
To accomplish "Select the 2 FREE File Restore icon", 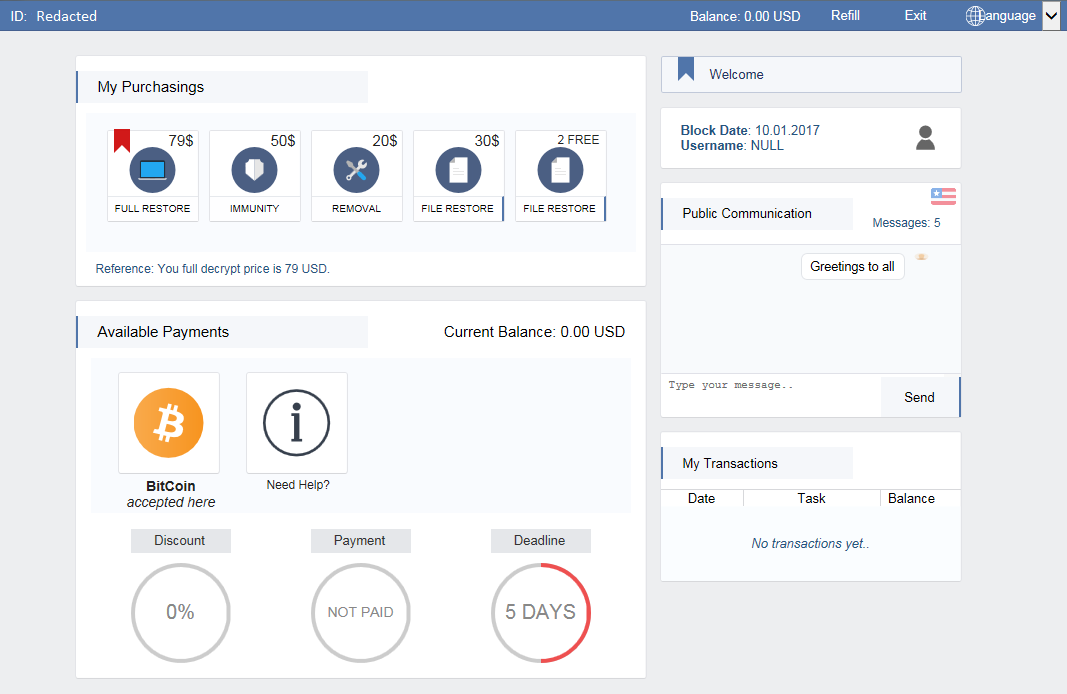I will [x=560, y=171].
